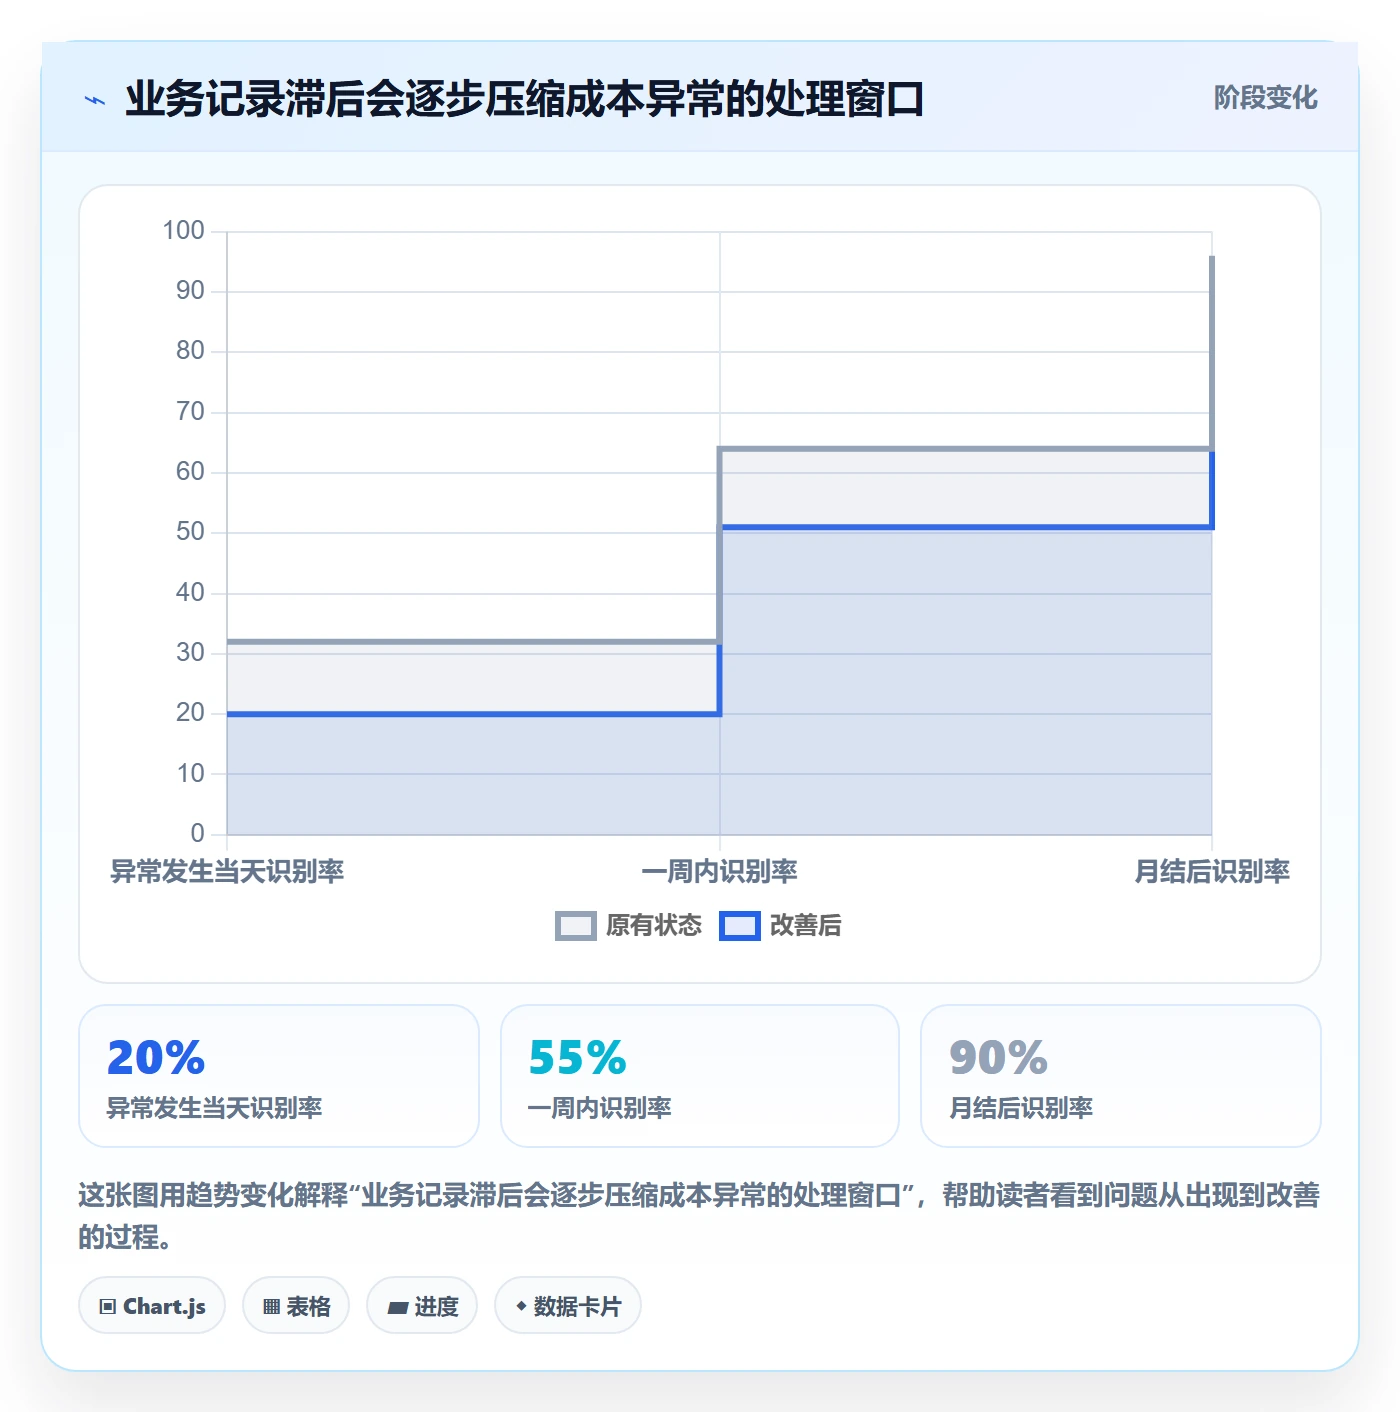Select the 进度 tag chip
Image resolution: width=1400 pixels, height=1412 pixels.
pyautogui.click(x=422, y=1306)
